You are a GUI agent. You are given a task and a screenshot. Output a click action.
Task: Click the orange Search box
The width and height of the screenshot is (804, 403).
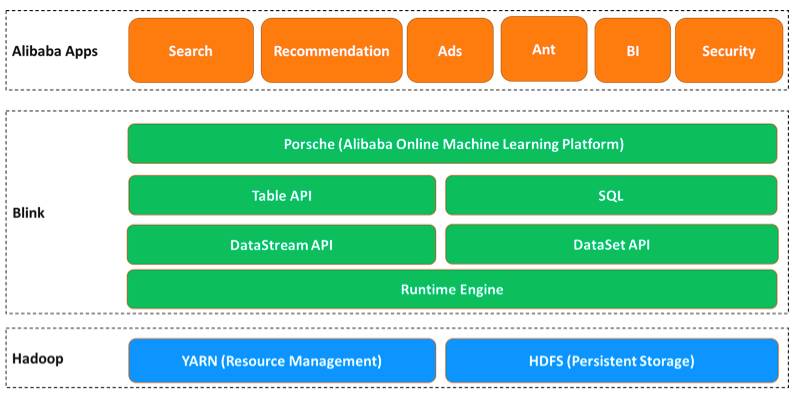tap(191, 50)
